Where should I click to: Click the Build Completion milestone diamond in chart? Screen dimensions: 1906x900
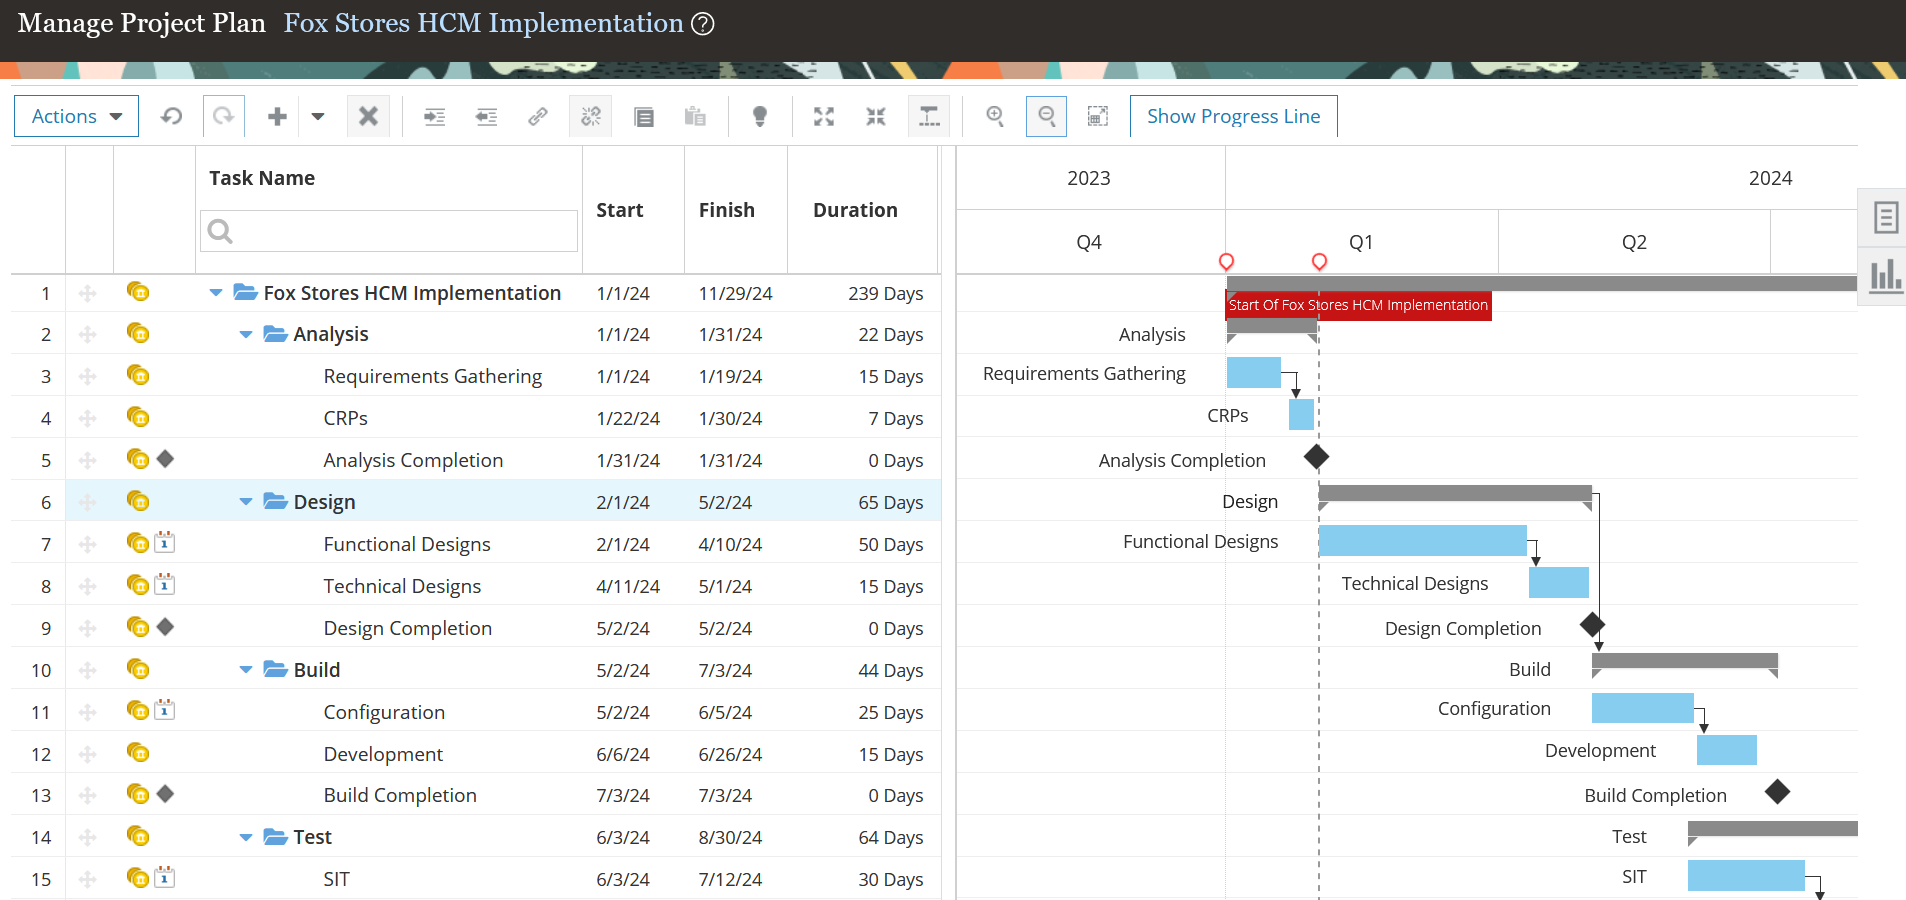pos(1777,792)
